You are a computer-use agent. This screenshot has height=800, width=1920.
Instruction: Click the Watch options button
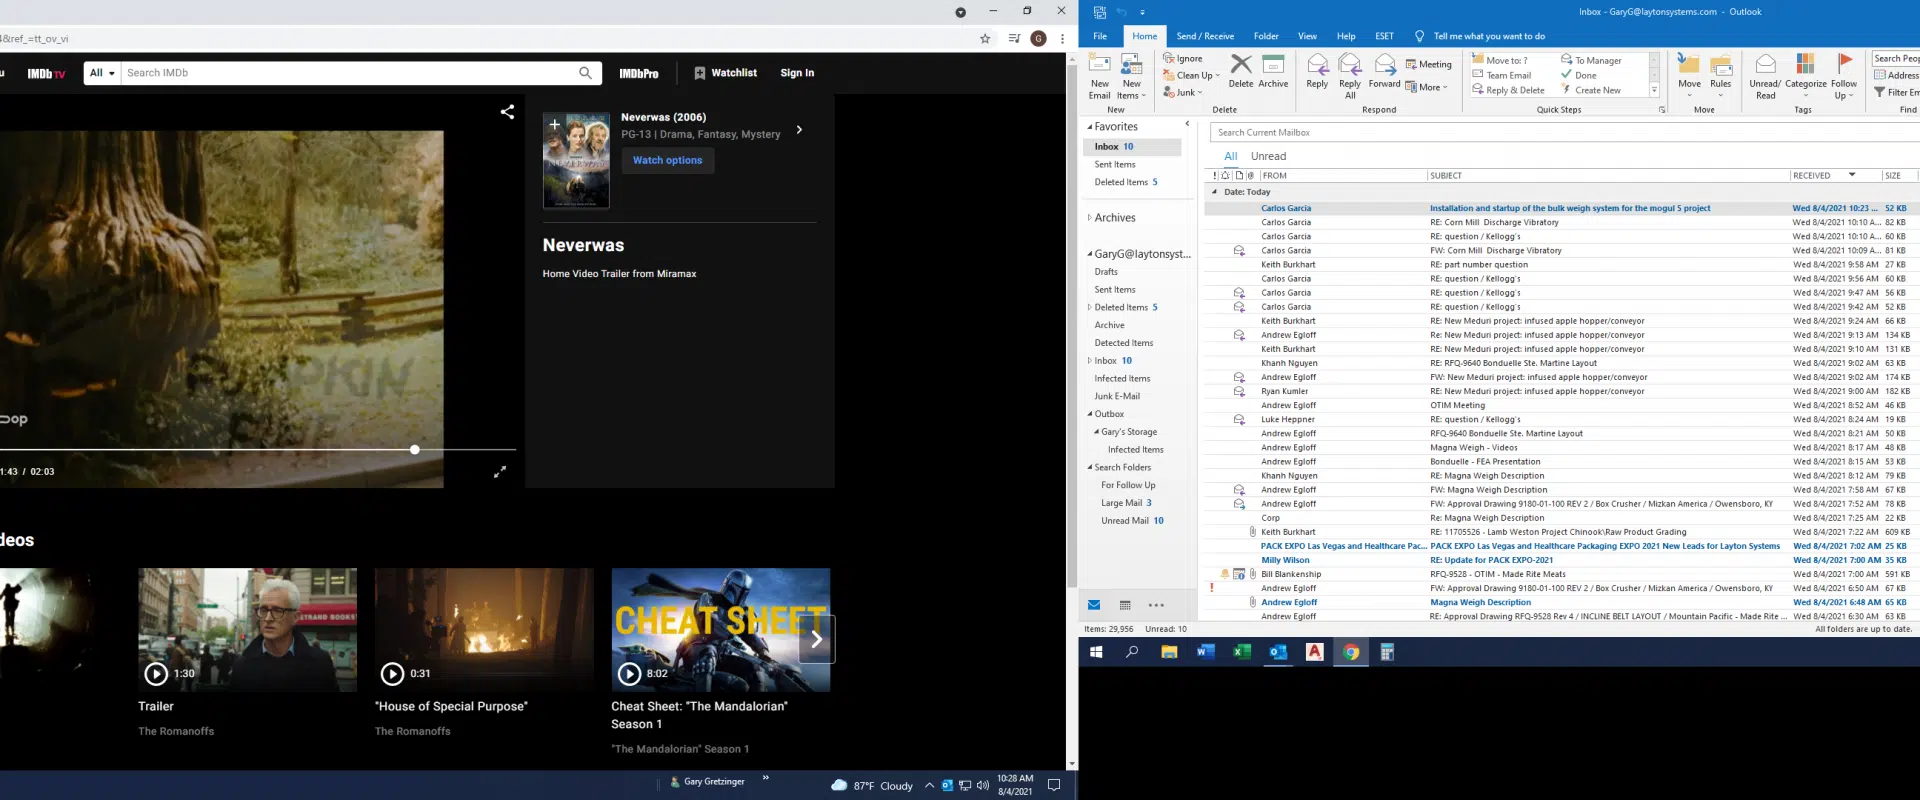pyautogui.click(x=667, y=160)
